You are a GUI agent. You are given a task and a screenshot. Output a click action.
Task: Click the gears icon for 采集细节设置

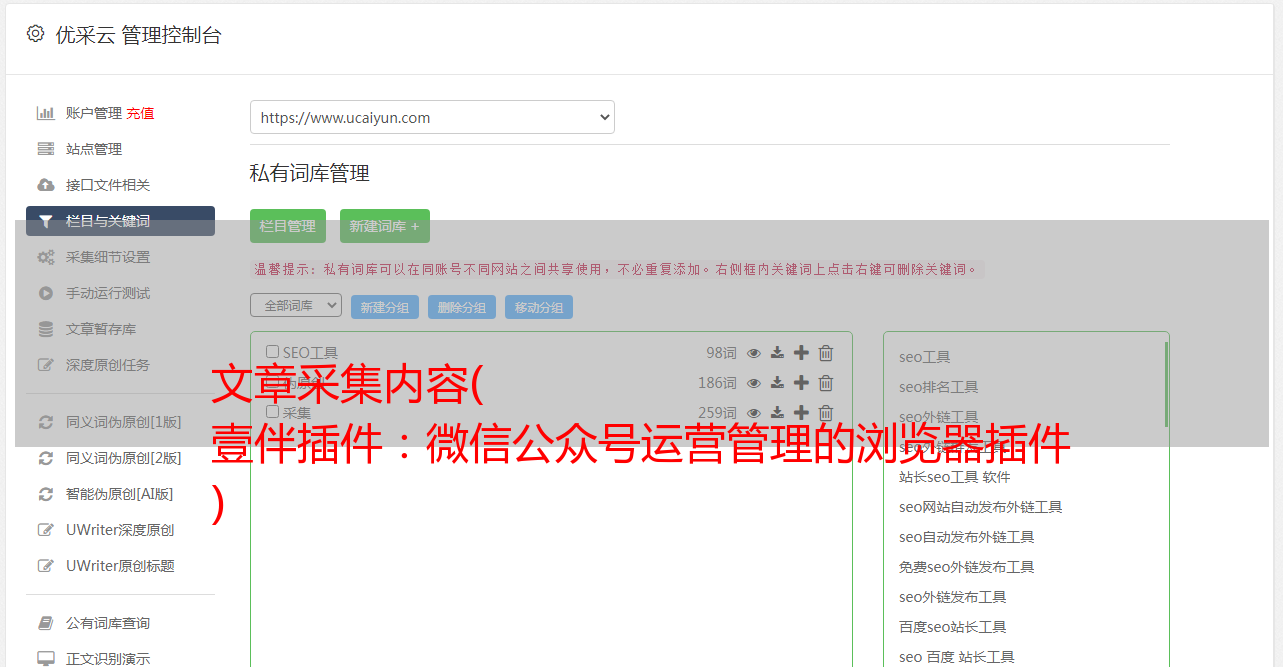(46, 257)
